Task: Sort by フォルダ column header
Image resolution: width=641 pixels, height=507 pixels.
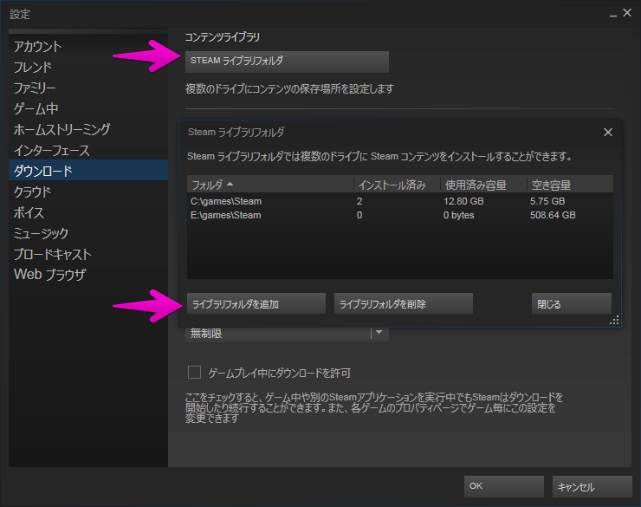Action: [270, 184]
